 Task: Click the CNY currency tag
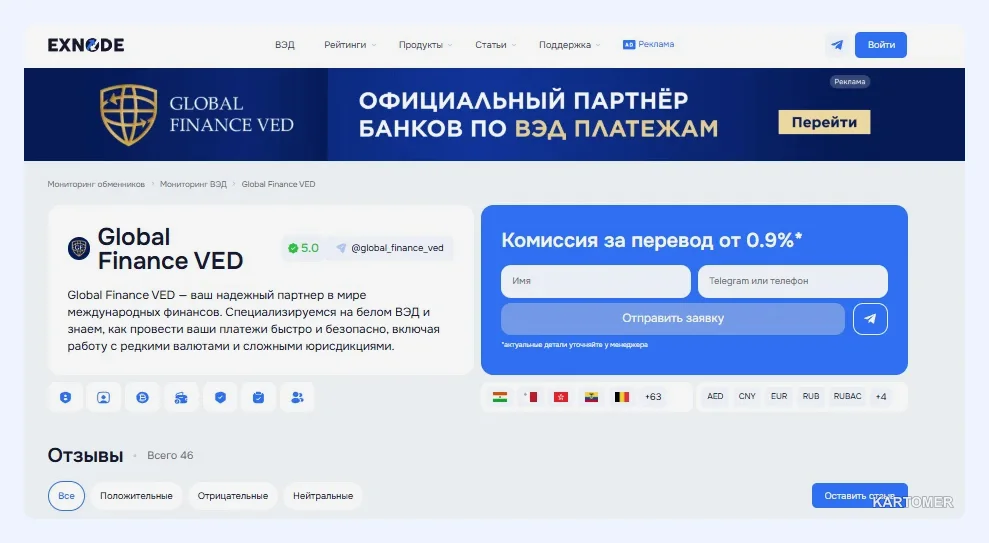[747, 397]
